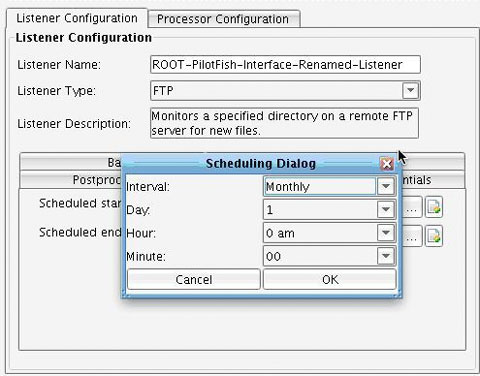480x376 pixels.
Task: Click the Interval field showing Monthly
Action: coord(320,186)
